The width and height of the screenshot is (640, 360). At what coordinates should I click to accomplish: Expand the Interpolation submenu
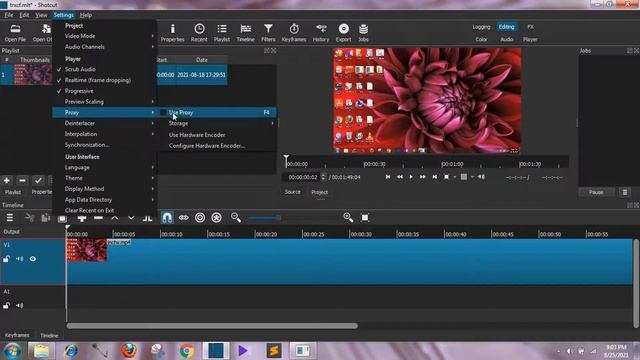pyautogui.click(x=104, y=134)
